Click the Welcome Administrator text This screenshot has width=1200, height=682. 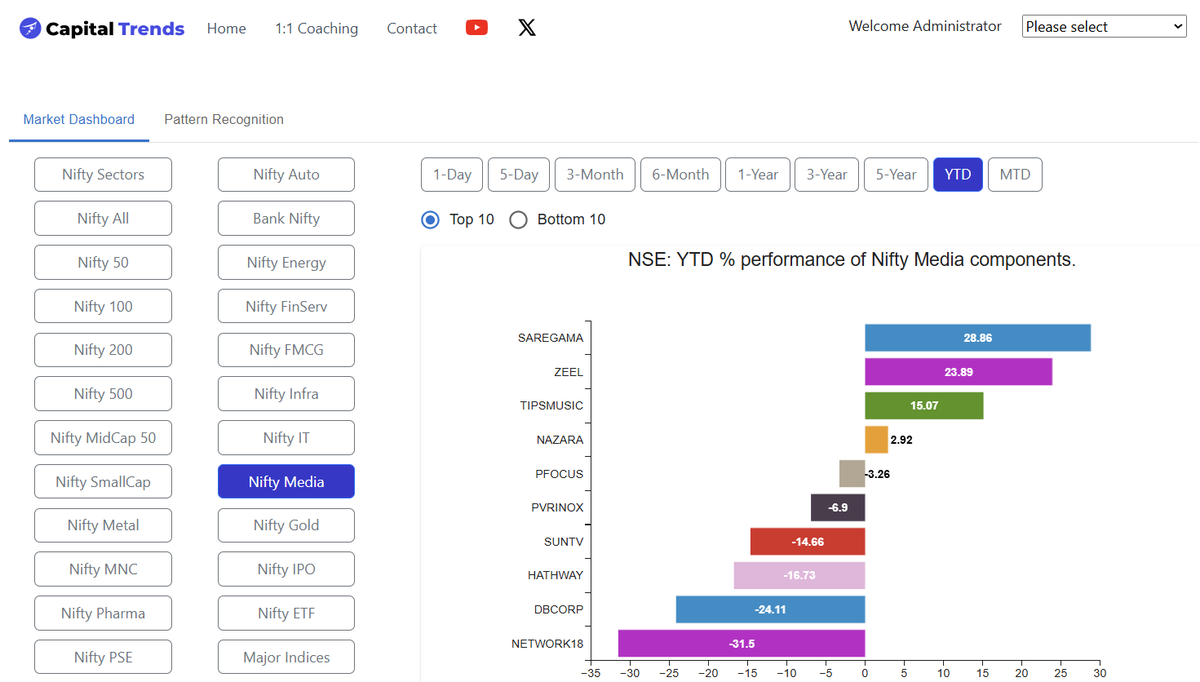[x=925, y=27]
